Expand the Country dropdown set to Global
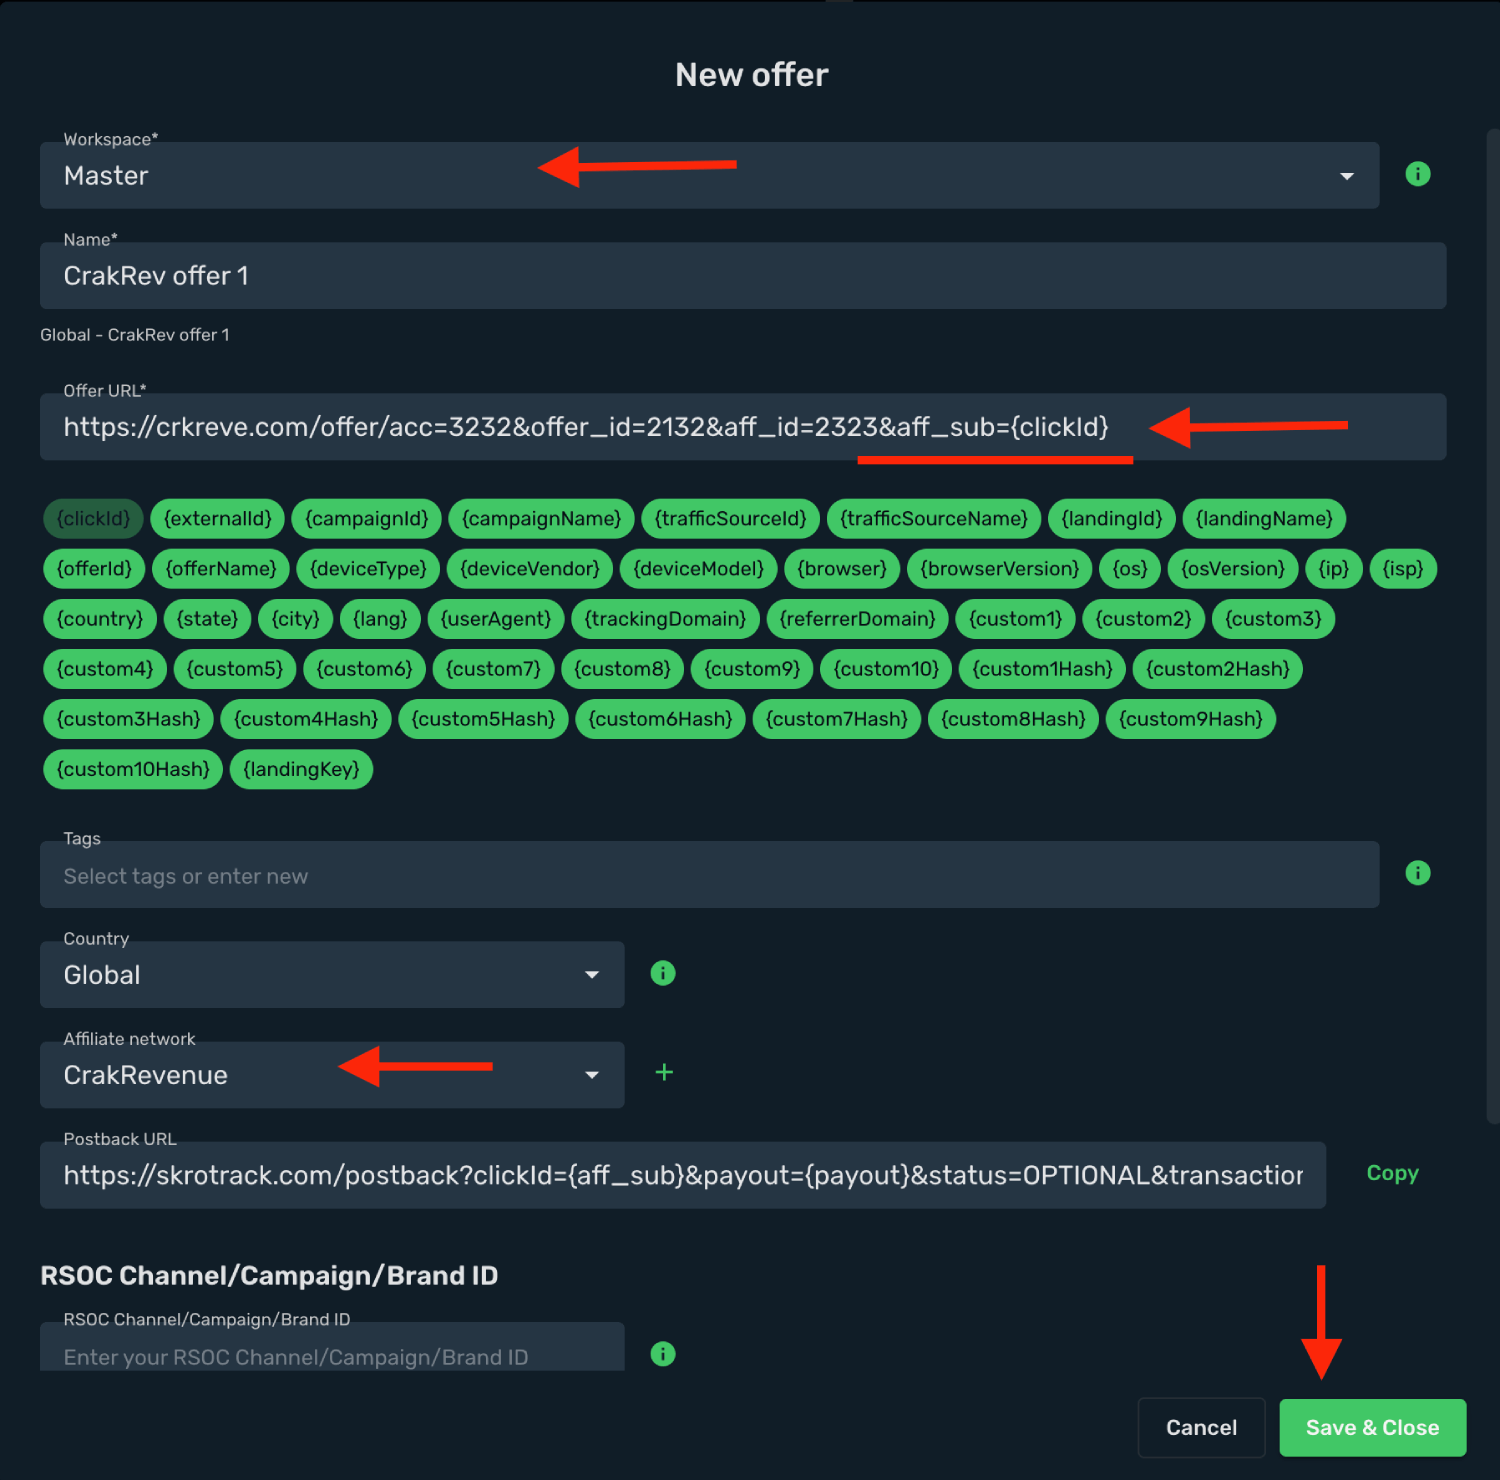Screen dimensions: 1500x1480 (332, 975)
